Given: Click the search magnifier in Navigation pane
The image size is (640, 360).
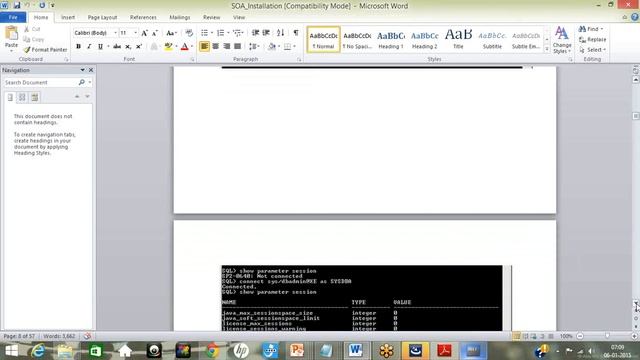Looking at the screenshot, I should tap(82, 82).
